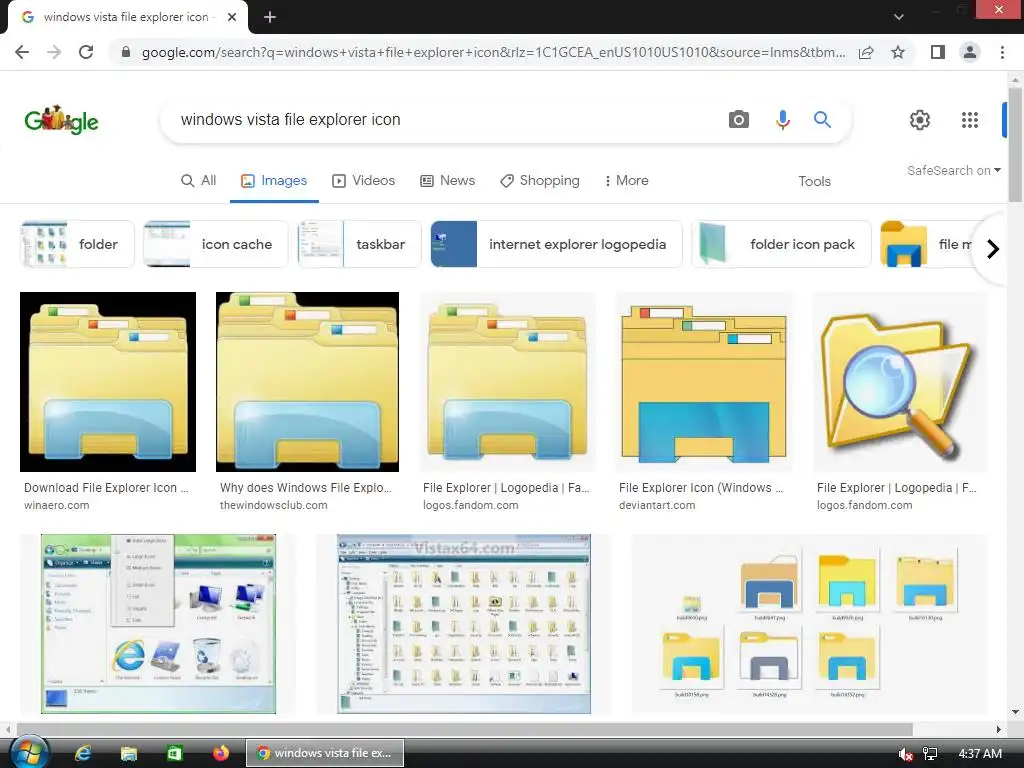Submit search with magnifier icon
This screenshot has height=768, width=1024.
point(822,120)
